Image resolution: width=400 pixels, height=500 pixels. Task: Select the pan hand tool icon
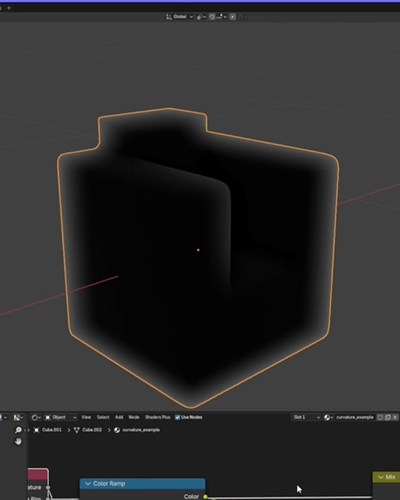(x=18, y=442)
